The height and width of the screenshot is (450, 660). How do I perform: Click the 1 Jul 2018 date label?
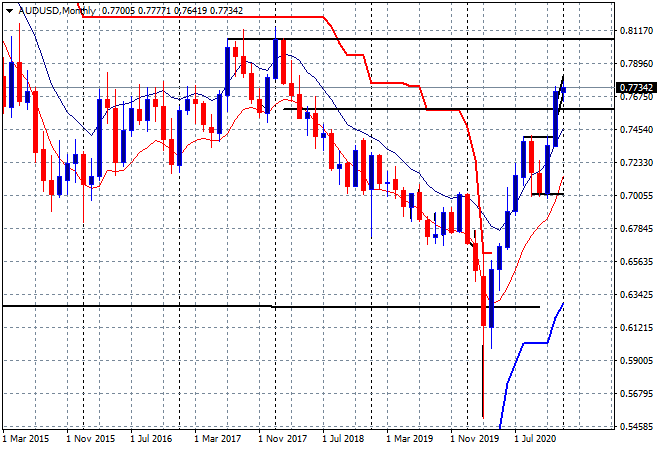coord(343,439)
